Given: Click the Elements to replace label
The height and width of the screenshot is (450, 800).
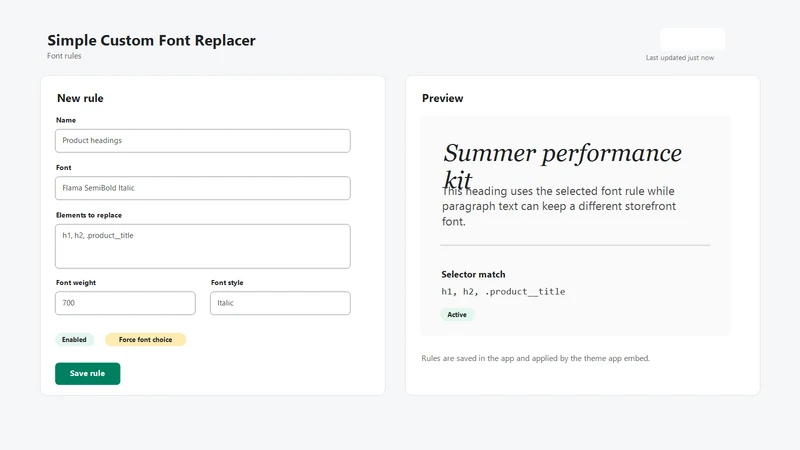Looking at the screenshot, I should tap(89, 215).
